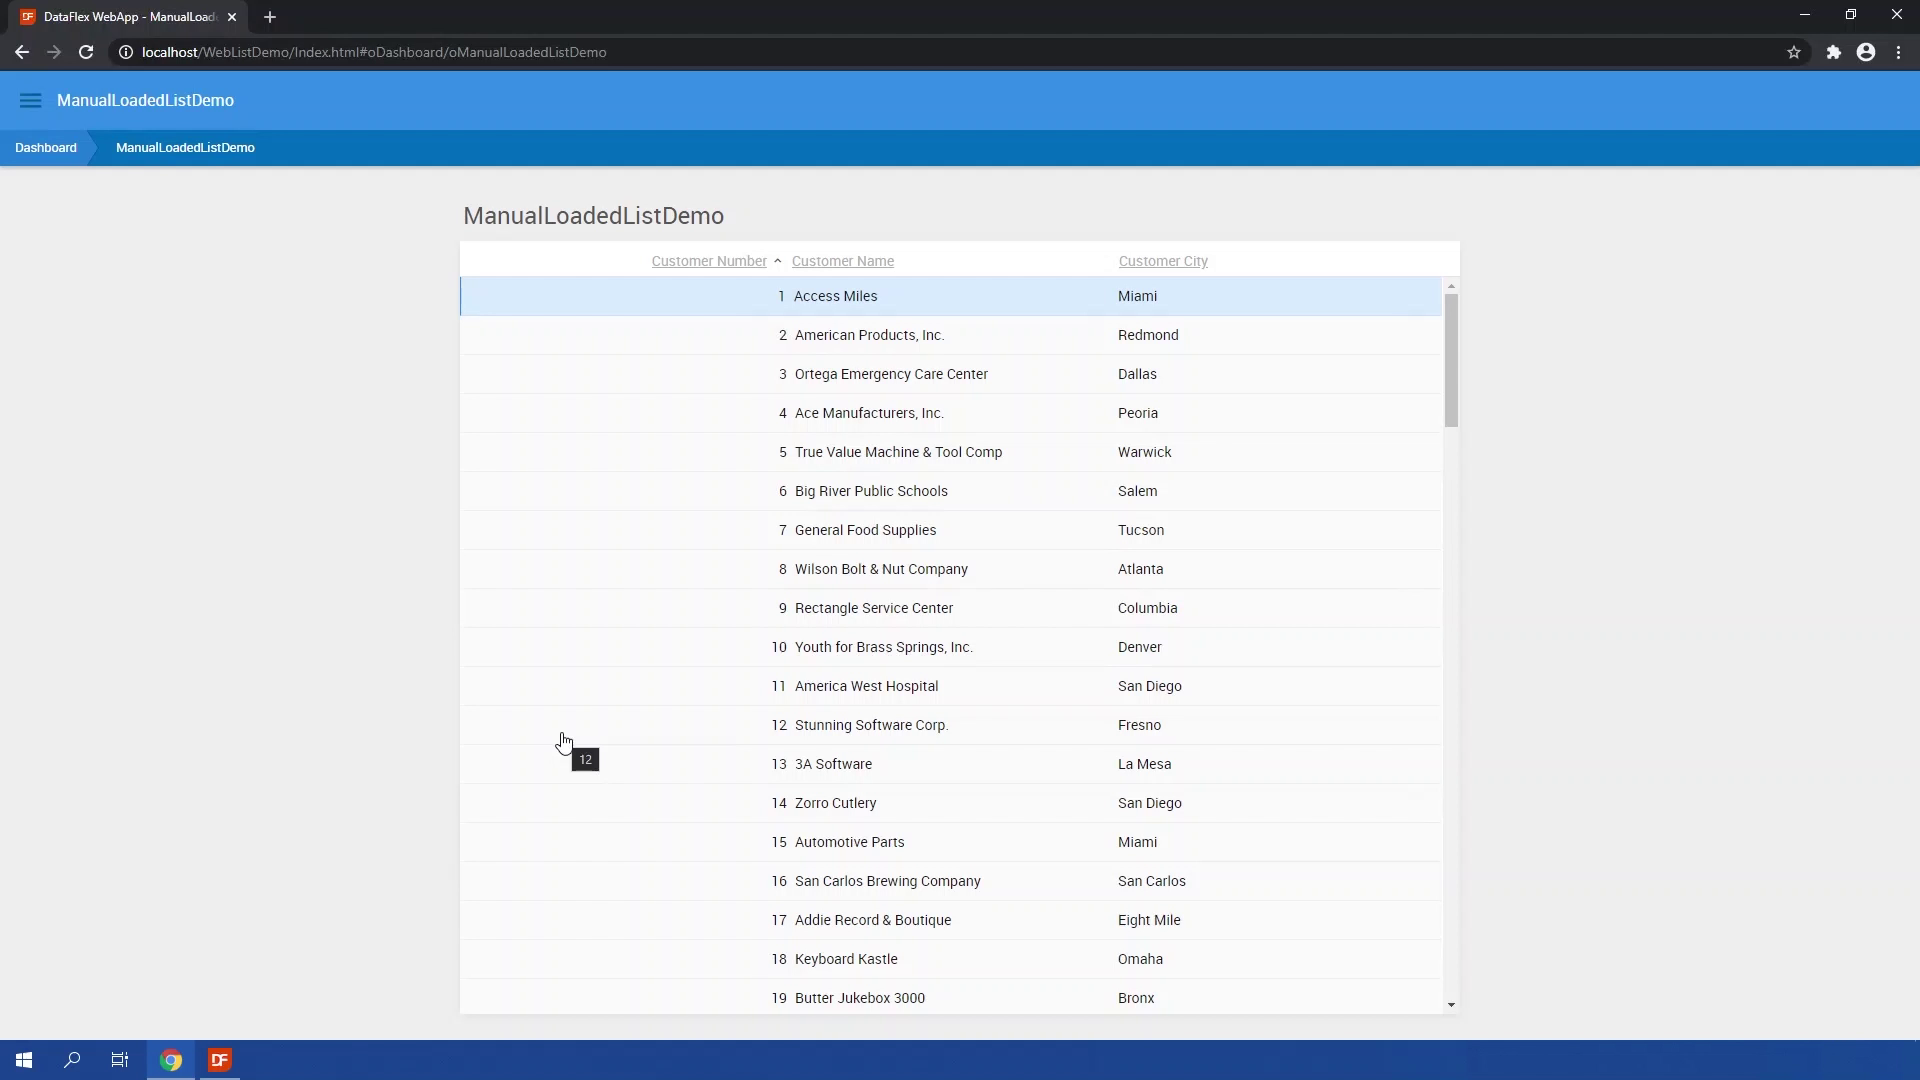Image resolution: width=1920 pixels, height=1080 pixels.
Task: Sort list by Customer City header
Action: (x=1162, y=261)
